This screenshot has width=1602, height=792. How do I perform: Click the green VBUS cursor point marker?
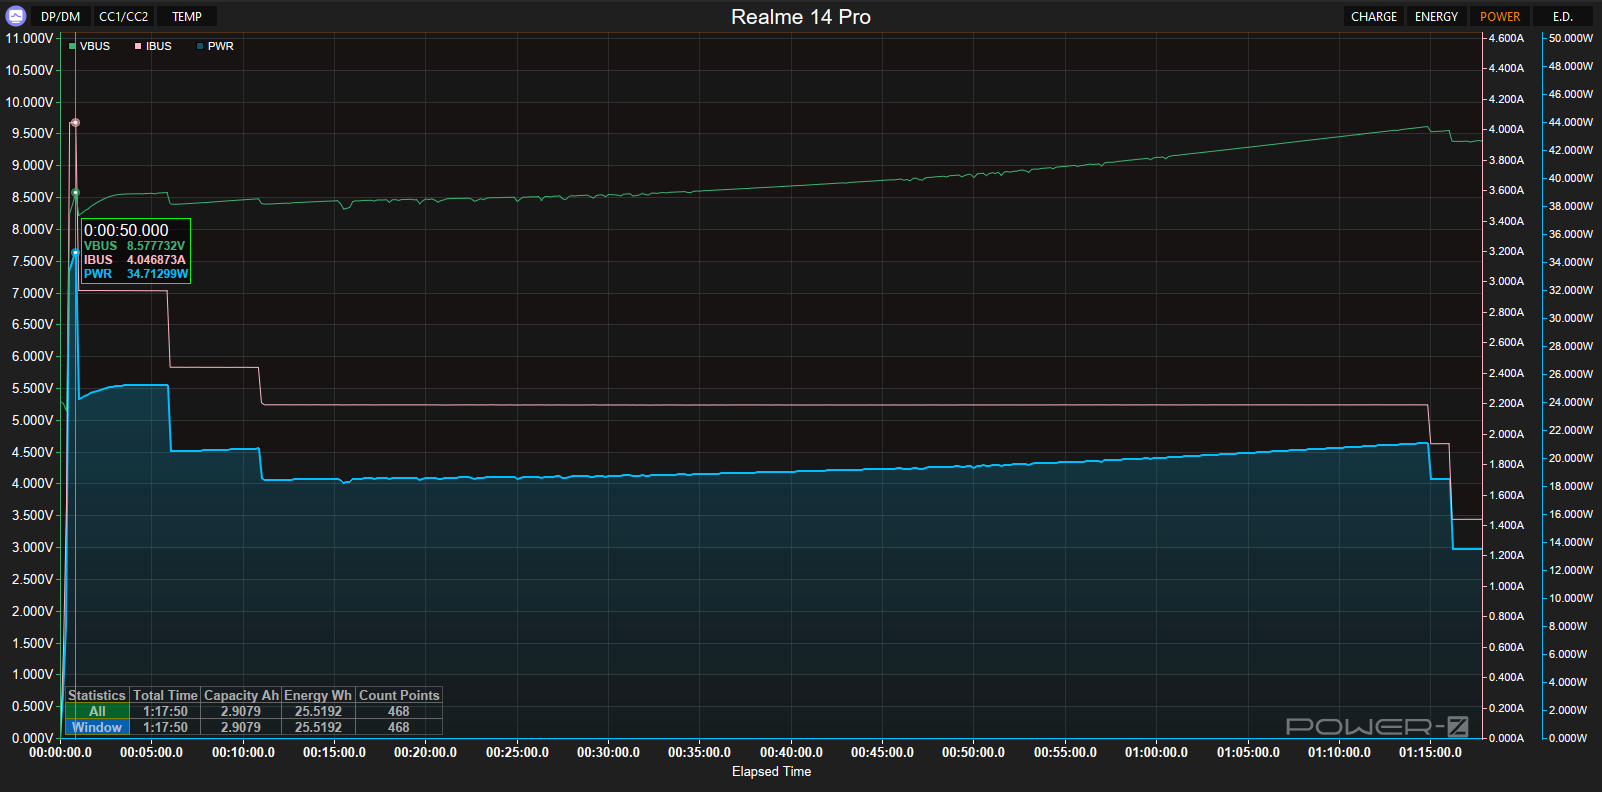(x=75, y=193)
